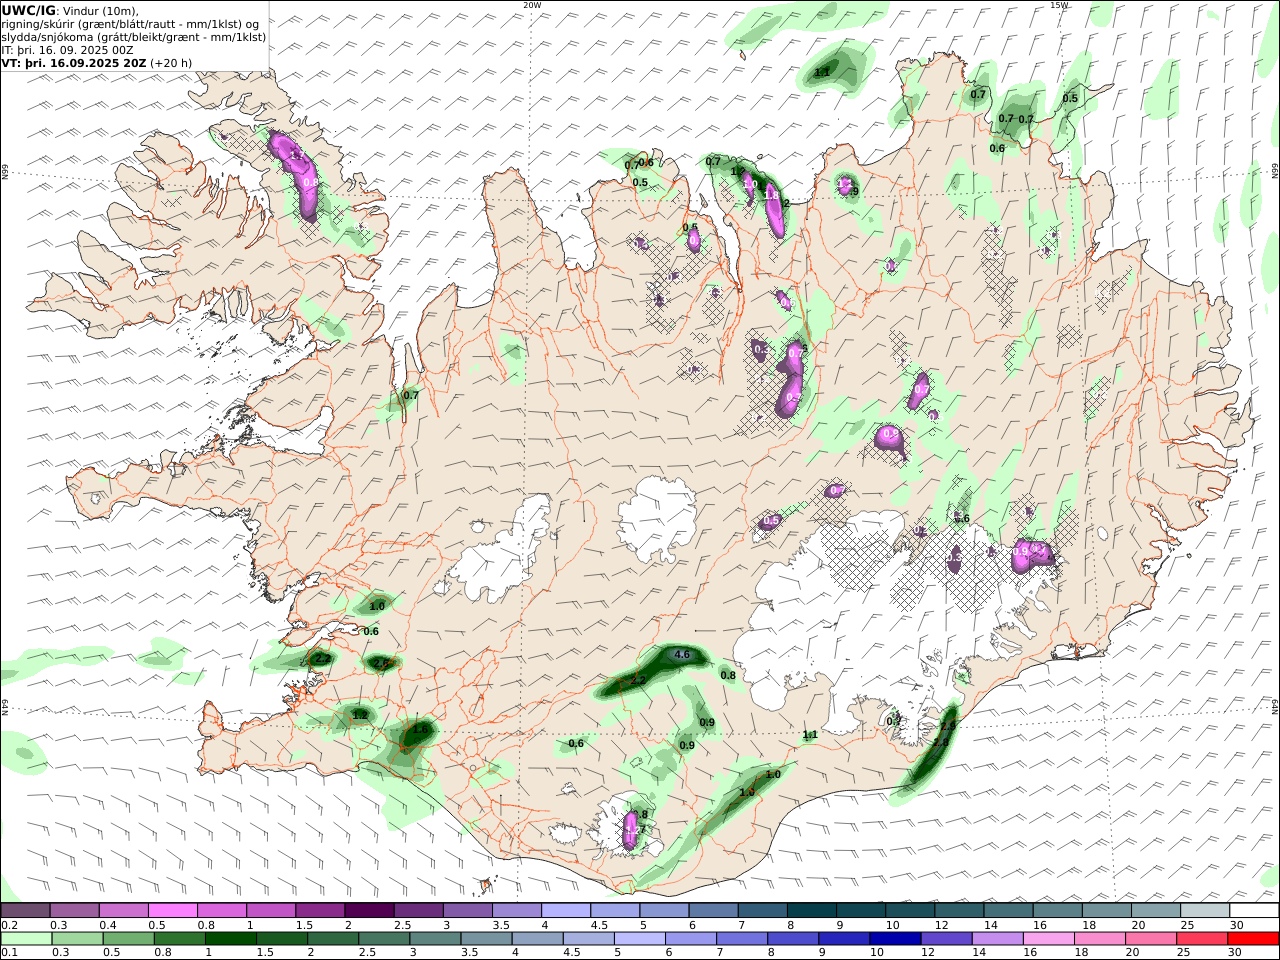Screen dimensions: 1280x960
Task: Click the 'rigning/skúrir' description line
Action: point(131,24)
